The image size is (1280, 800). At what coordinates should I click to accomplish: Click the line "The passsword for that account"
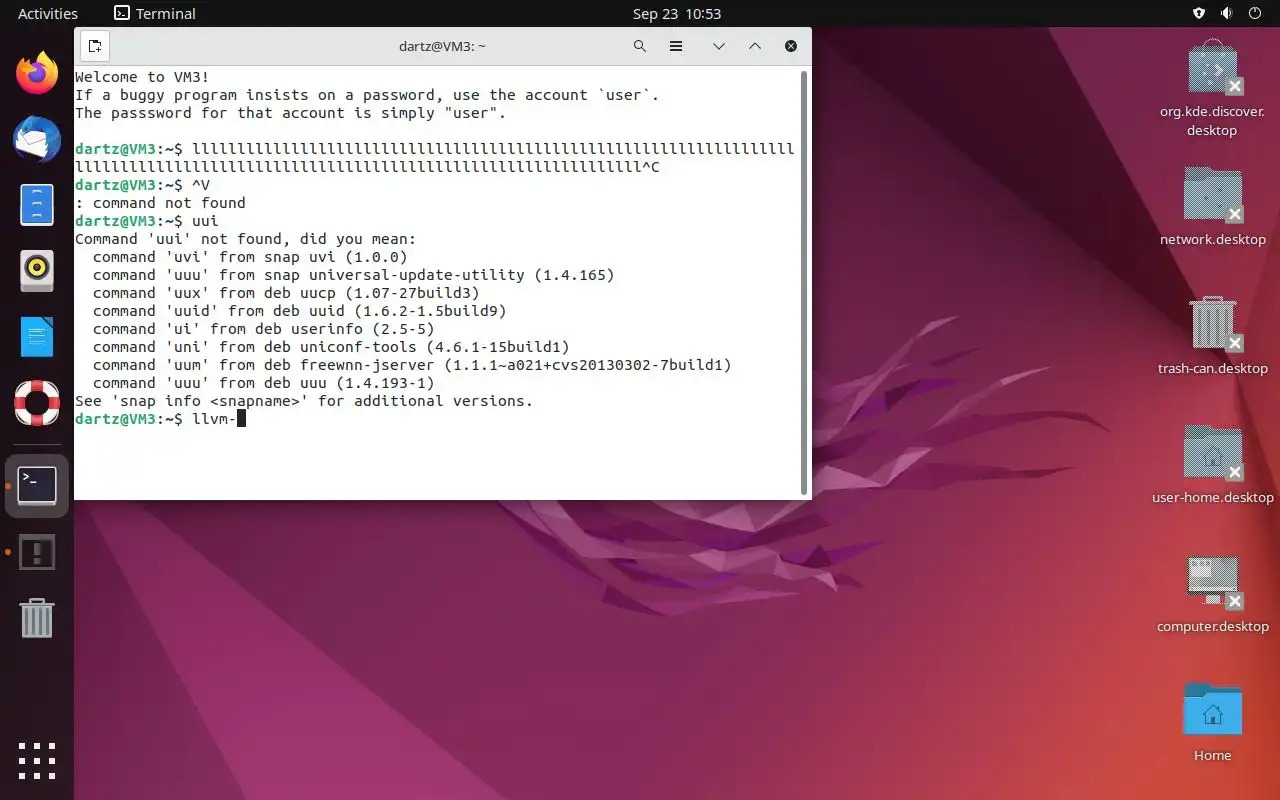click(x=291, y=113)
